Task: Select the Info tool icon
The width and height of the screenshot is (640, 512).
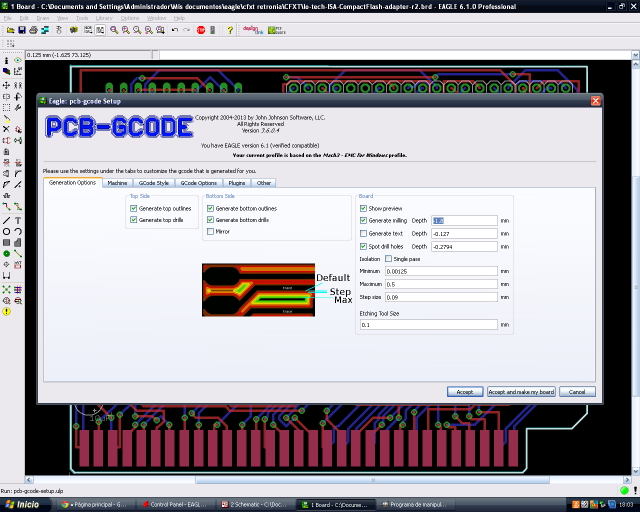Action: (6, 60)
